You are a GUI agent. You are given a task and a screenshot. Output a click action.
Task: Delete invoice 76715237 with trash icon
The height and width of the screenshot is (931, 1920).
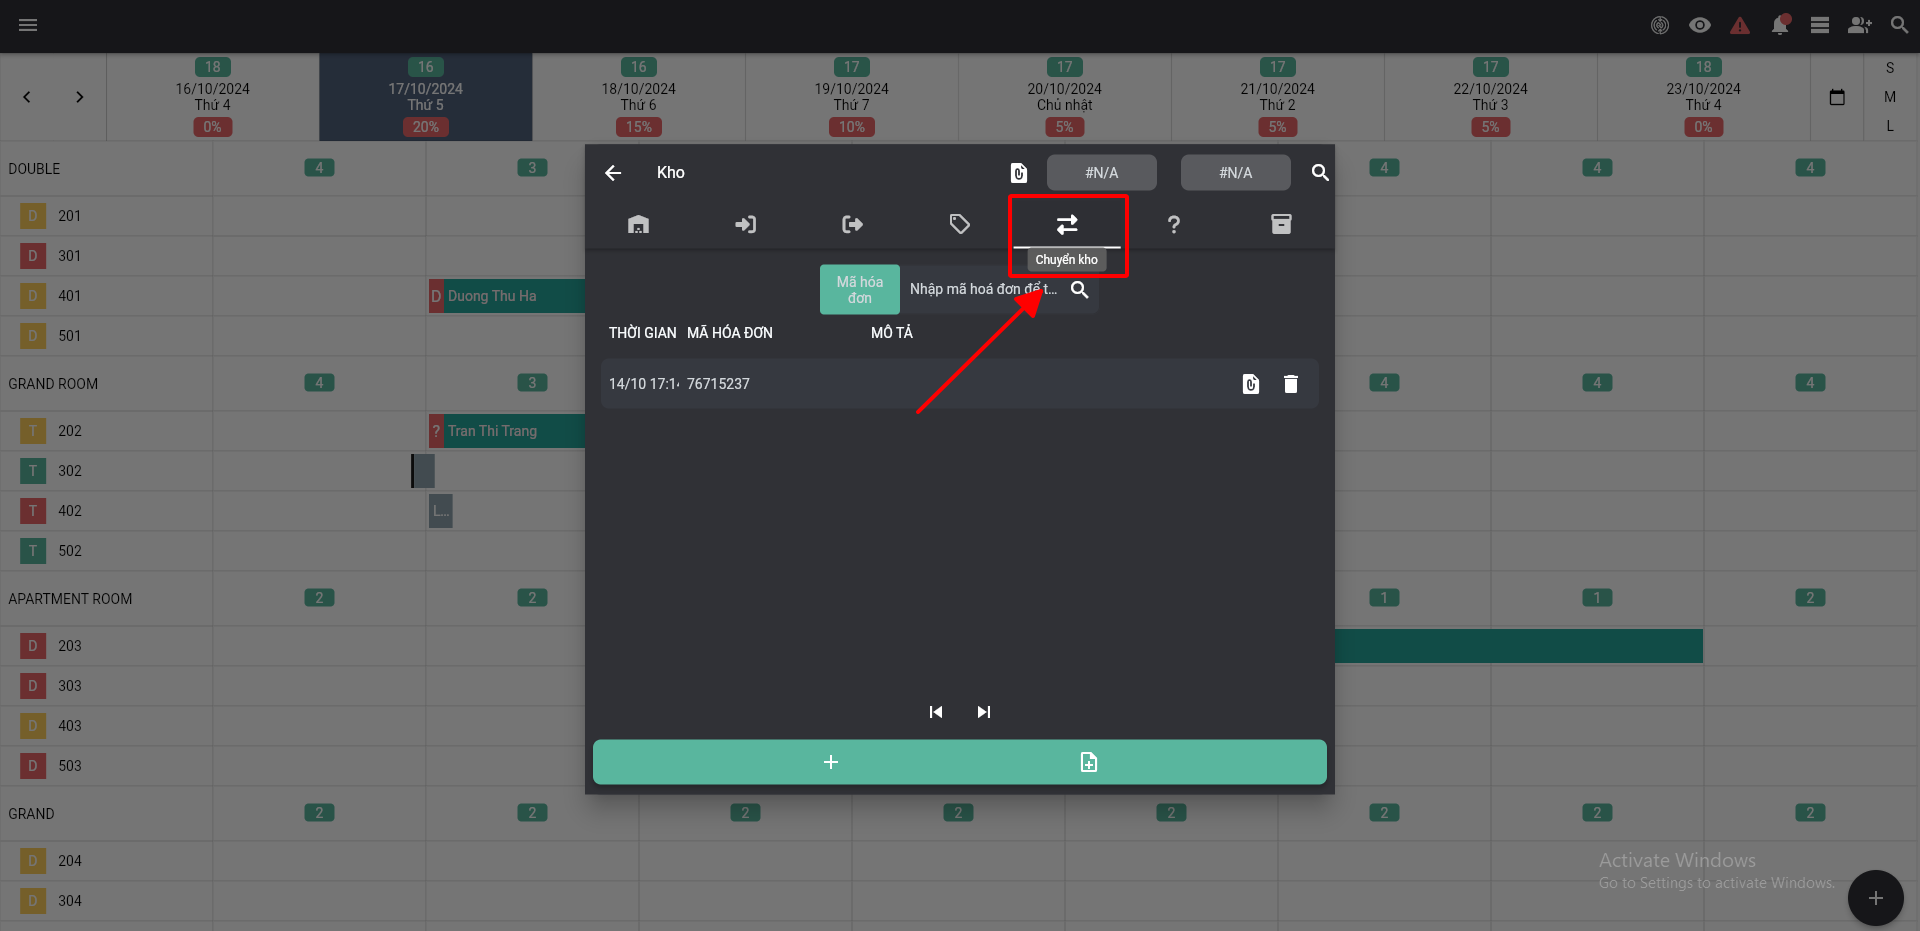pos(1291,384)
